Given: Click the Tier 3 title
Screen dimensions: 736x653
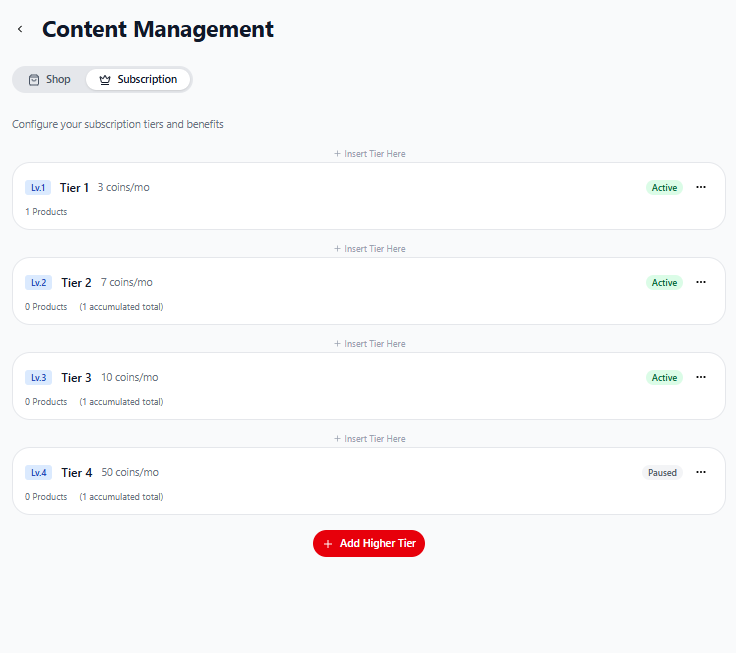Looking at the screenshot, I should (76, 377).
